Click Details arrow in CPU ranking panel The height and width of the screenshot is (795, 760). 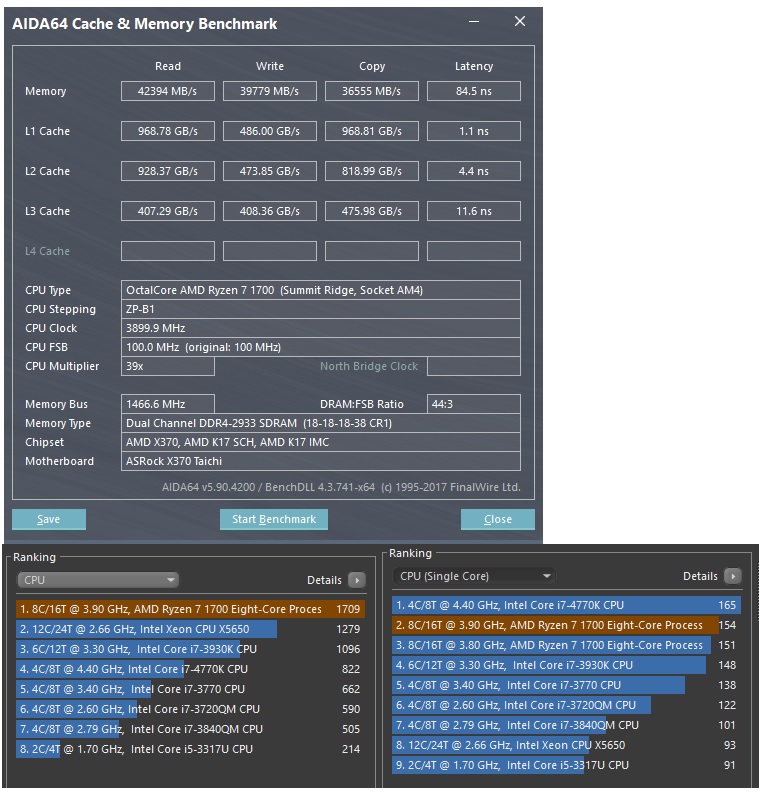[x=357, y=580]
